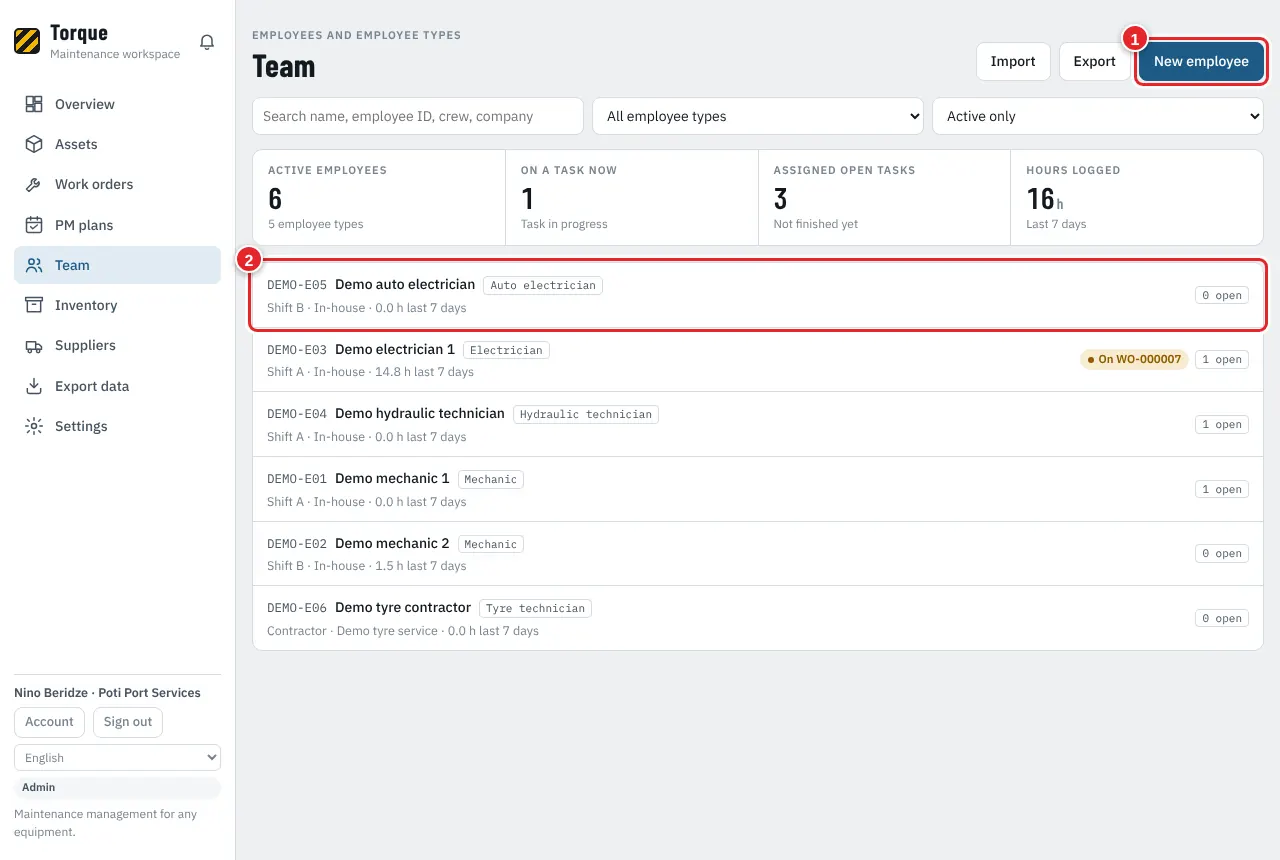The height and width of the screenshot is (860, 1280).
Task: Click the Work orders wrench icon
Action: (x=34, y=184)
